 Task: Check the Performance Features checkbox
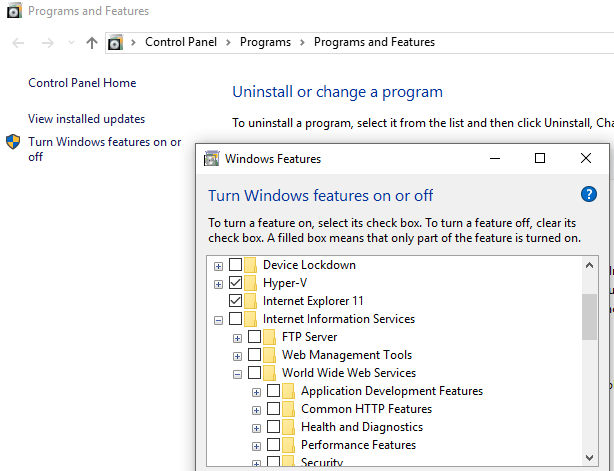[273, 445]
